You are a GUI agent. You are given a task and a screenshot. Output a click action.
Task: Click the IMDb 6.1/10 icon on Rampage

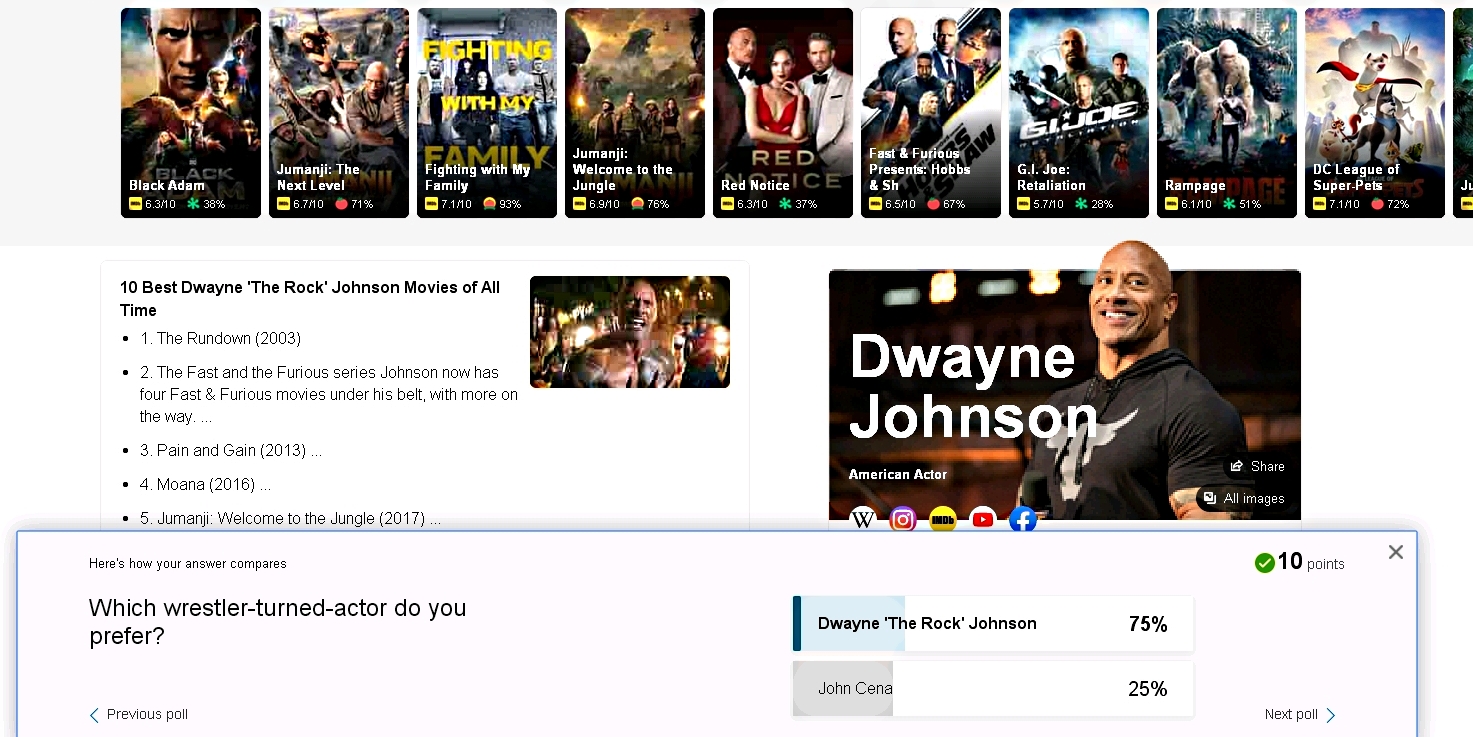pos(1171,204)
